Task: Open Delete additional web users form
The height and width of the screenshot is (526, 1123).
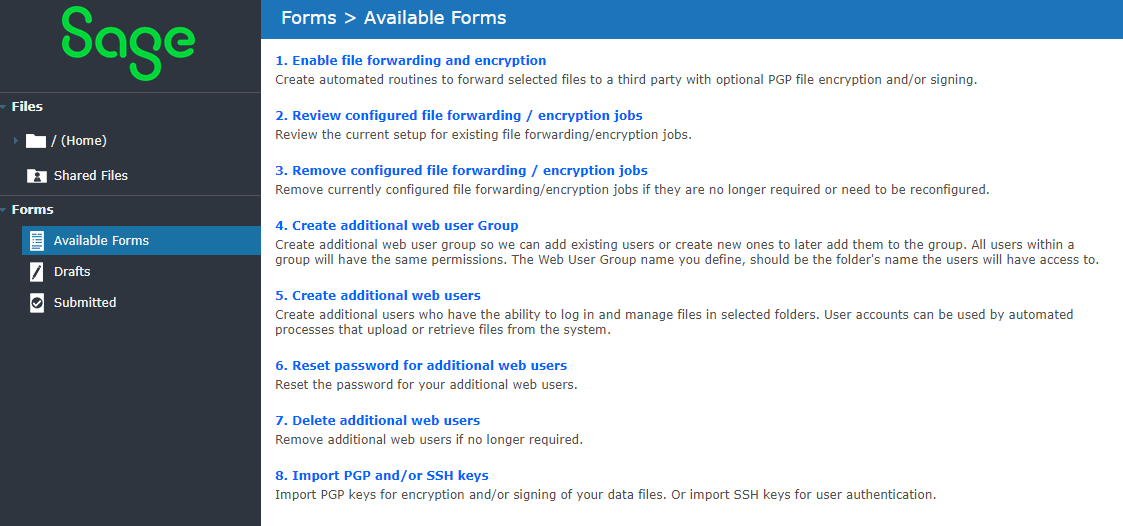Action: pos(378,421)
